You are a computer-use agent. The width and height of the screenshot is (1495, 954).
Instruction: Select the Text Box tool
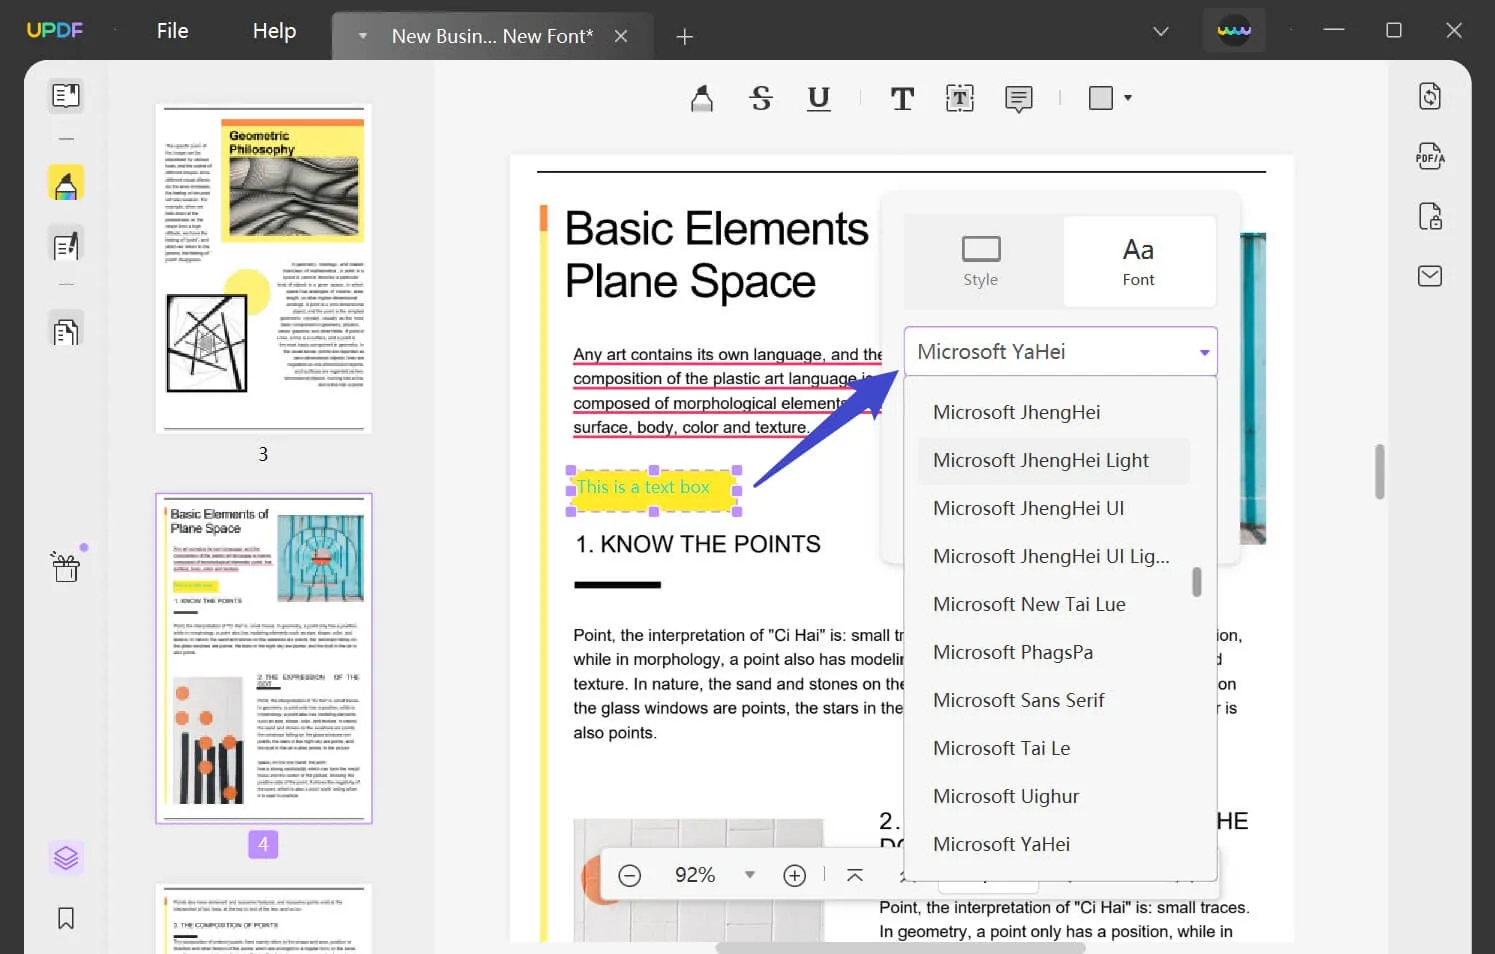tap(960, 98)
